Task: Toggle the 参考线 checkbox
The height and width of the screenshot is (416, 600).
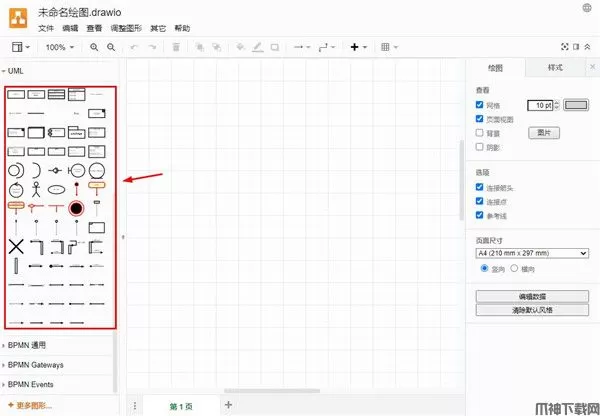Action: click(479, 215)
